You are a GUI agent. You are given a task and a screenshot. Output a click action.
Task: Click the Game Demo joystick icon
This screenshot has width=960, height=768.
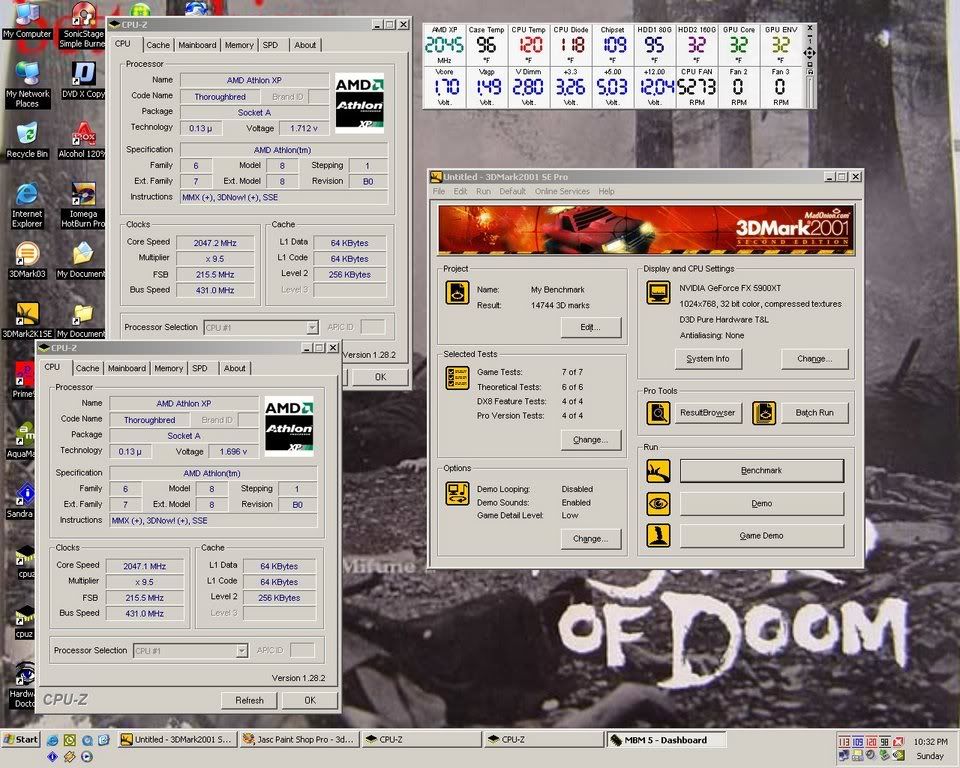(658, 536)
